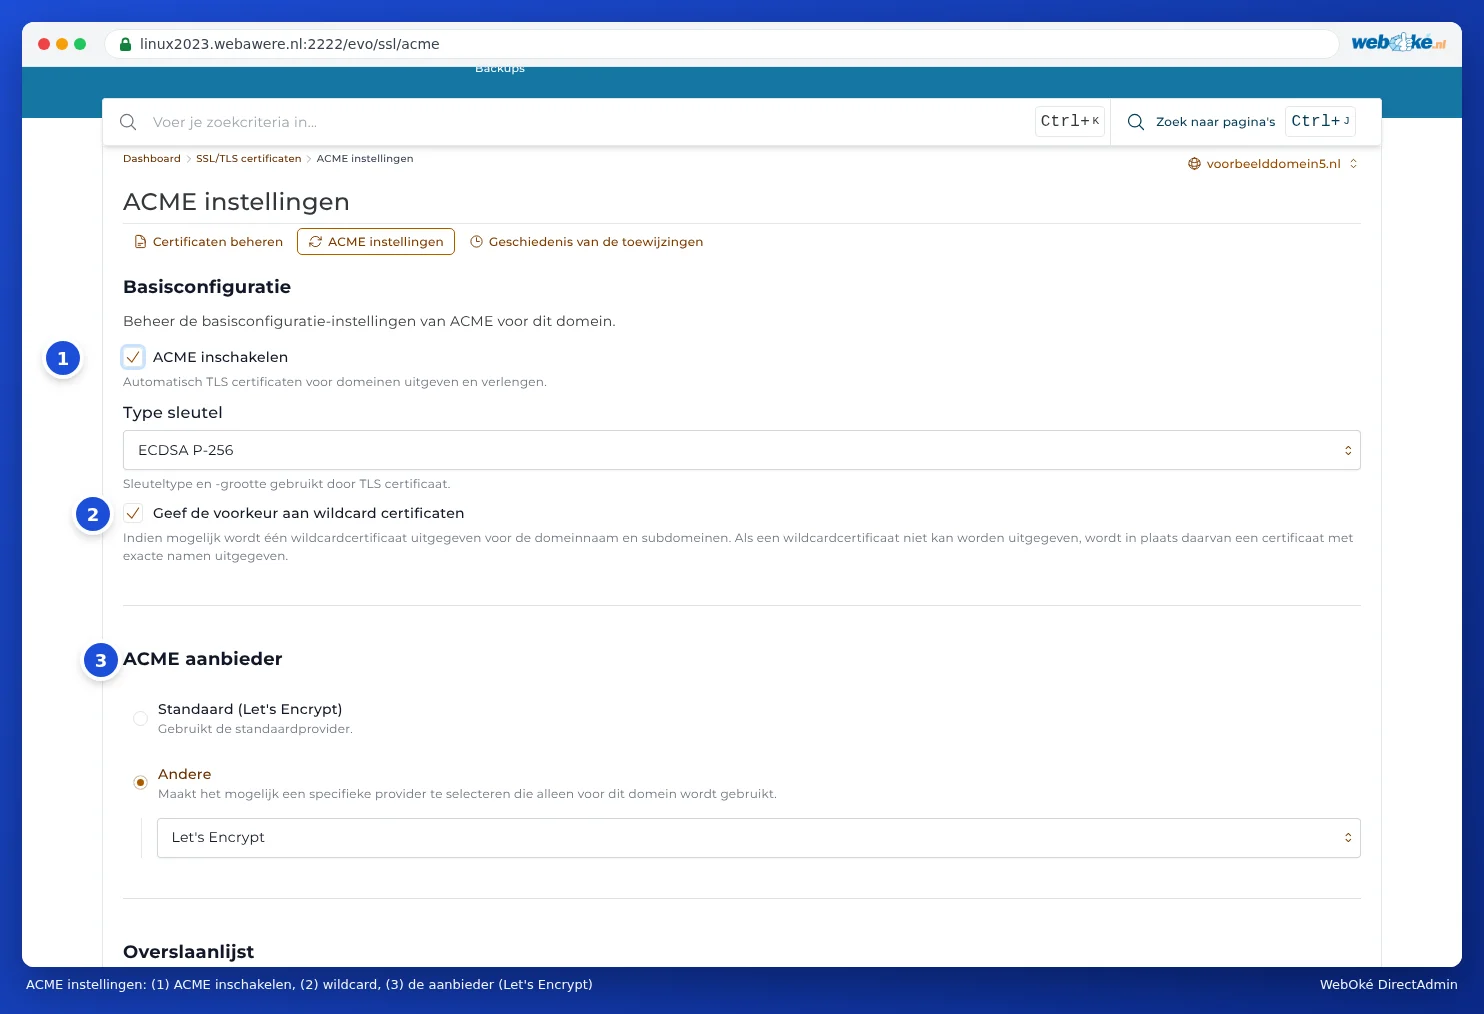Click the ACME aanbieder heading

203,659
